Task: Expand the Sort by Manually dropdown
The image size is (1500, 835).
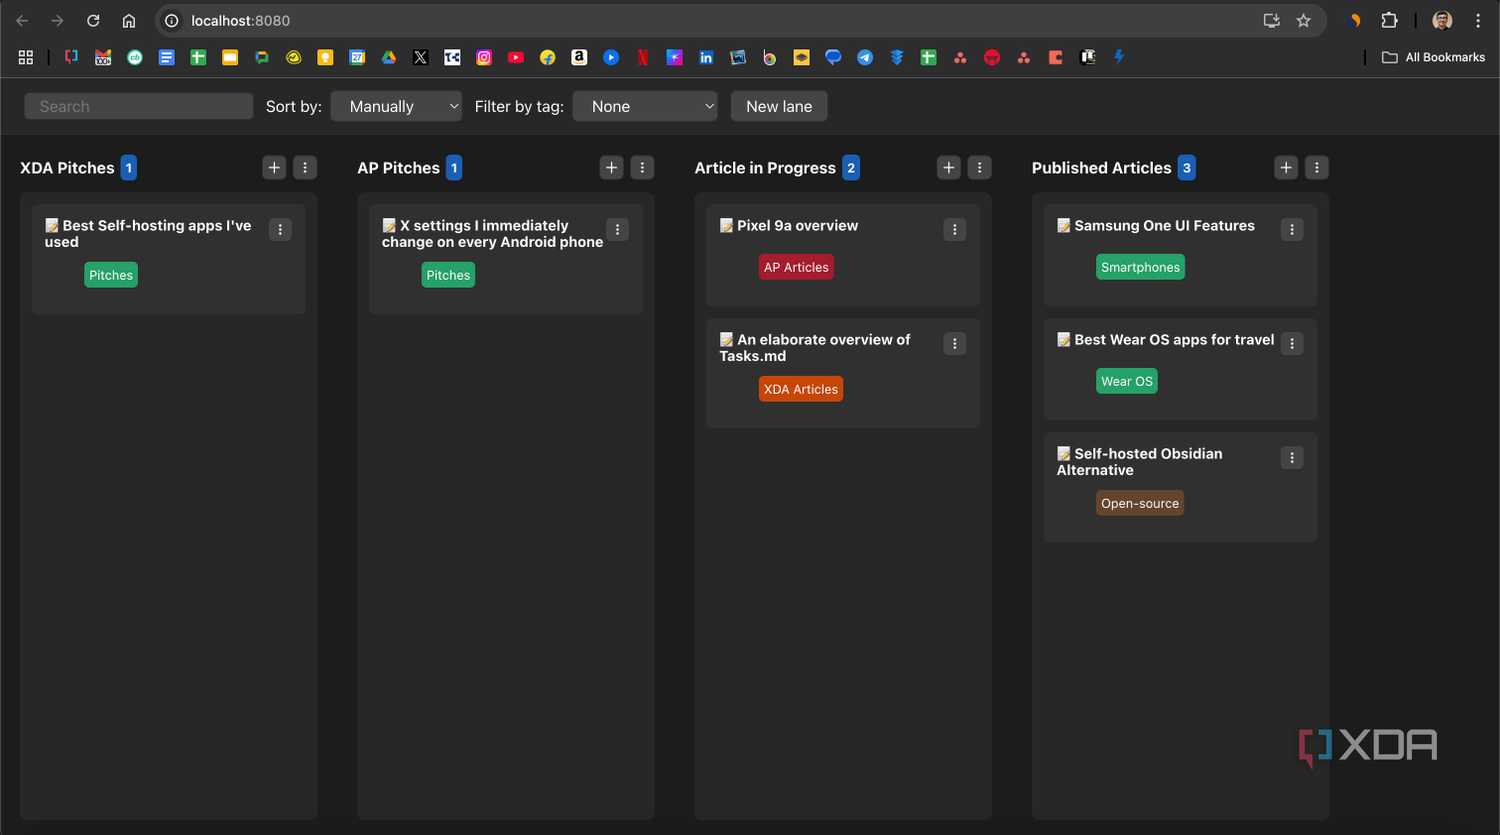Action: click(396, 106)
